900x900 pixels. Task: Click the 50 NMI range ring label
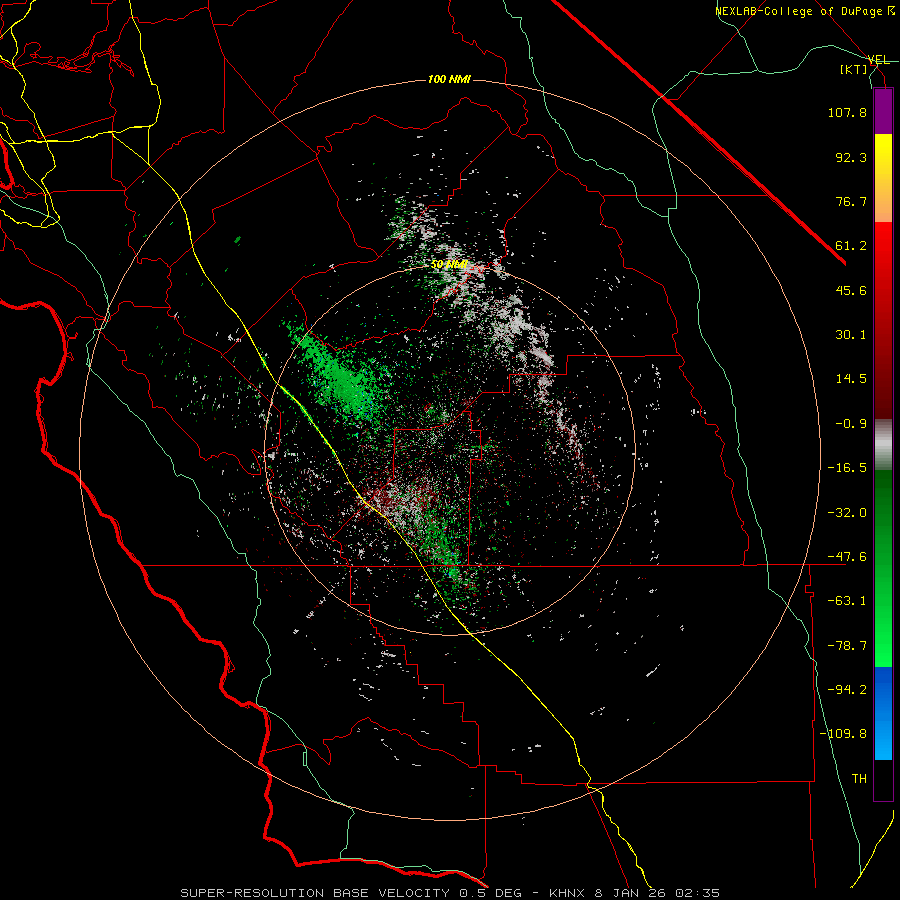[x=449, y=265]
